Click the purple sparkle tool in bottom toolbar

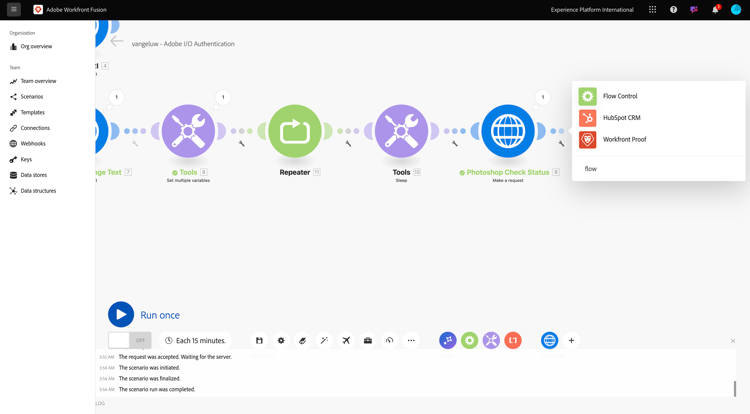(448, 340)
